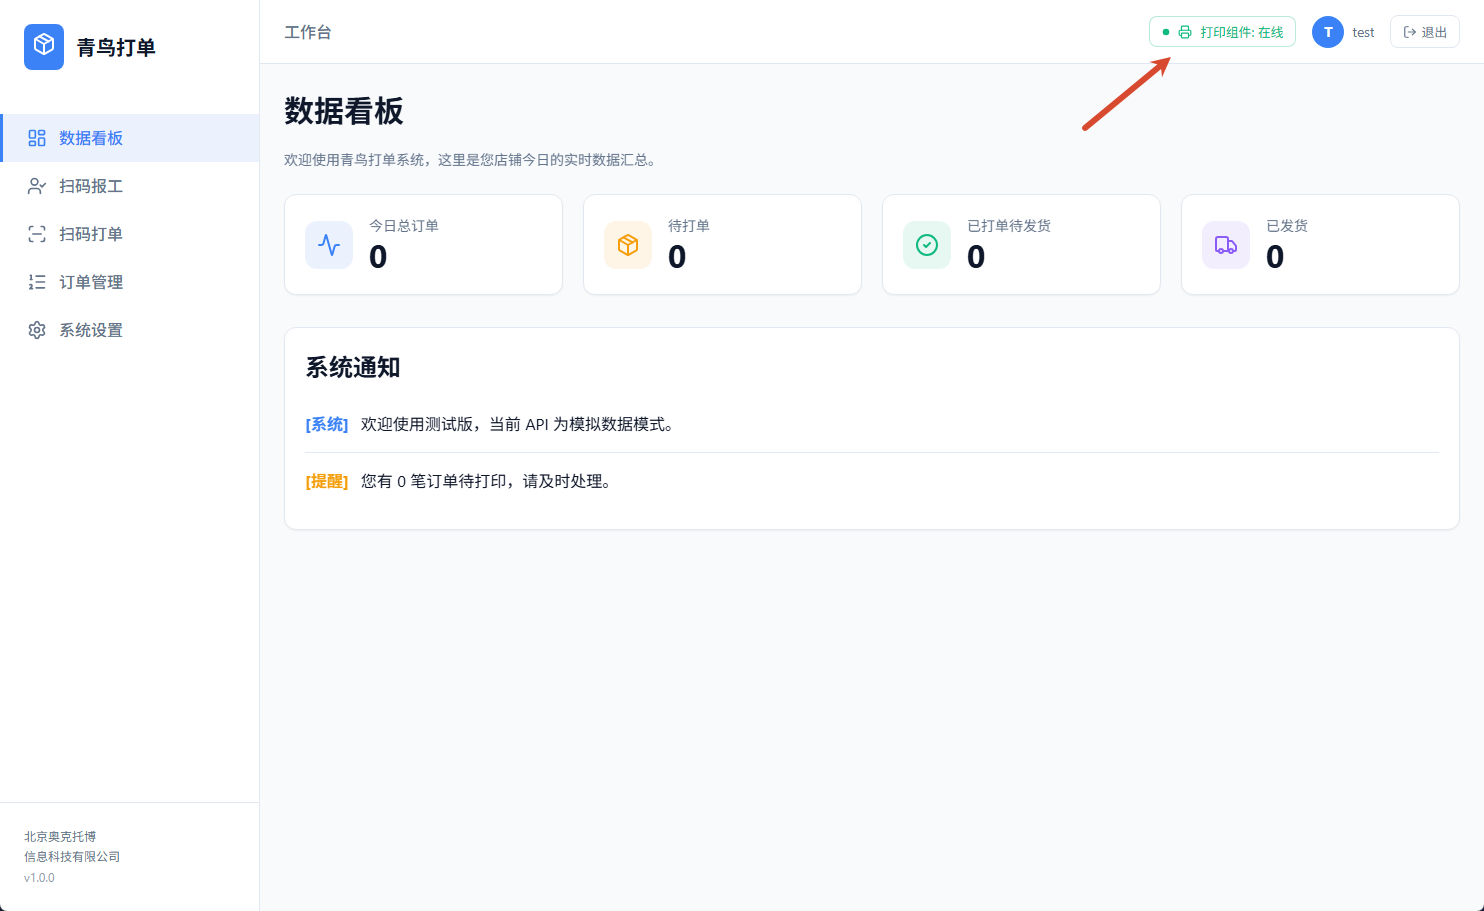Select the 待打单 stat card label
1484x911 pixels.
689,226
